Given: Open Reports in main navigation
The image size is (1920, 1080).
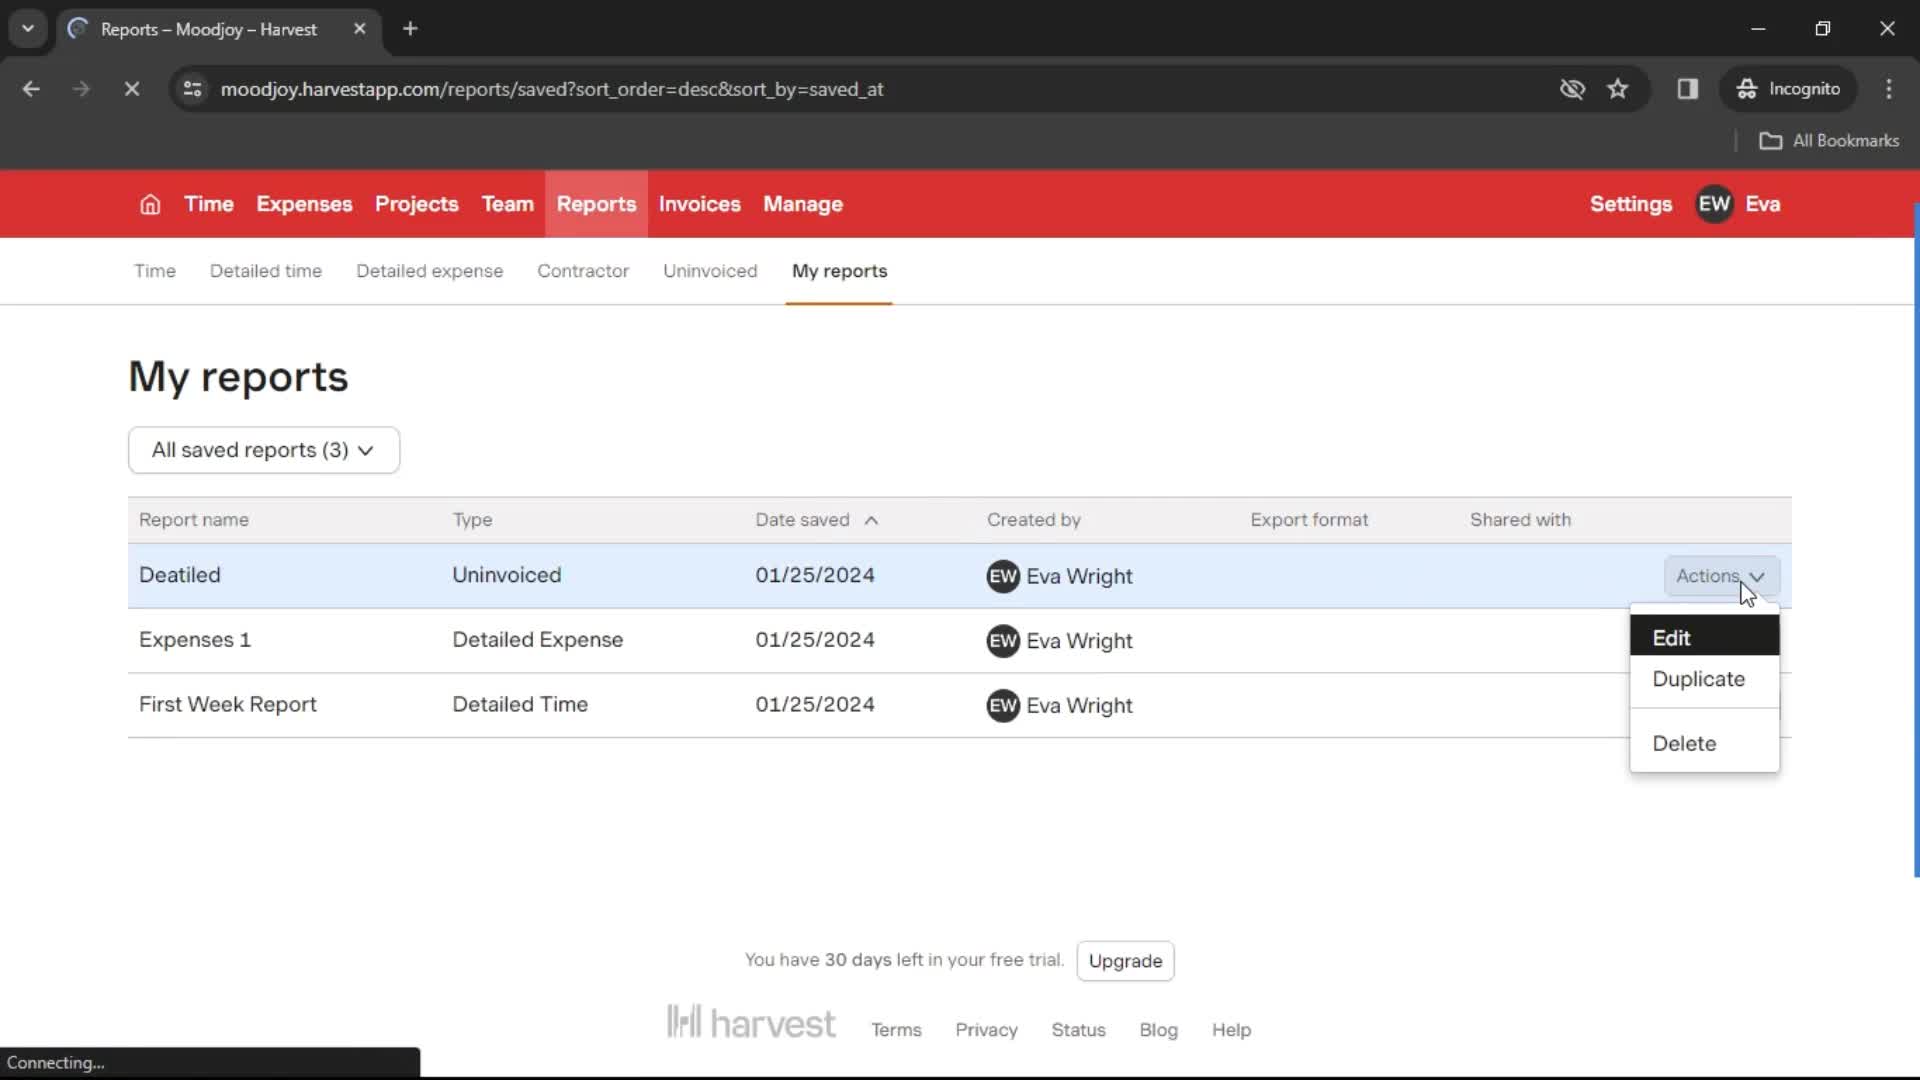Looking at the screenshot, I should pyautogui.click(x=596, y=204).
